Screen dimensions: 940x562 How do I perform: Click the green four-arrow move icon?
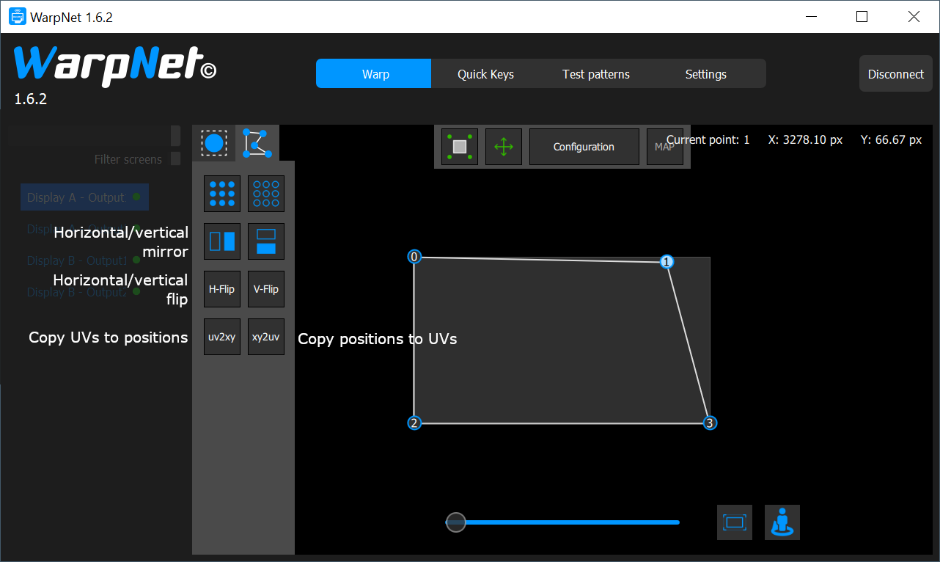pos(504,147)
